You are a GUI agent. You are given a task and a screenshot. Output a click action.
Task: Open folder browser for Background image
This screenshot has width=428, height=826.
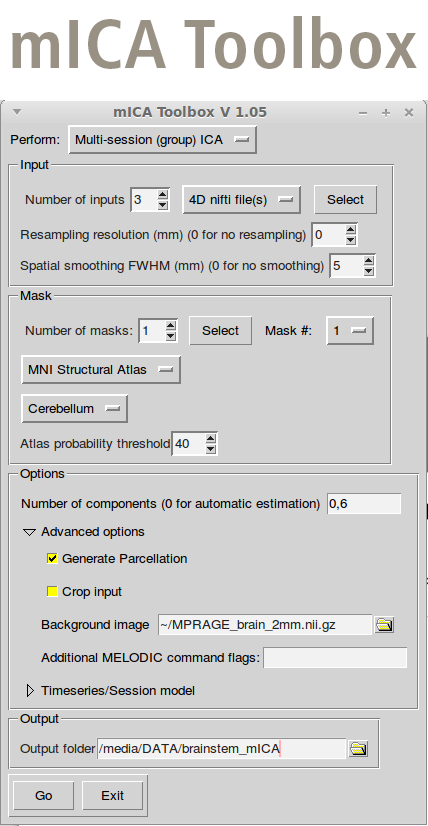click(x=384, y=625)
